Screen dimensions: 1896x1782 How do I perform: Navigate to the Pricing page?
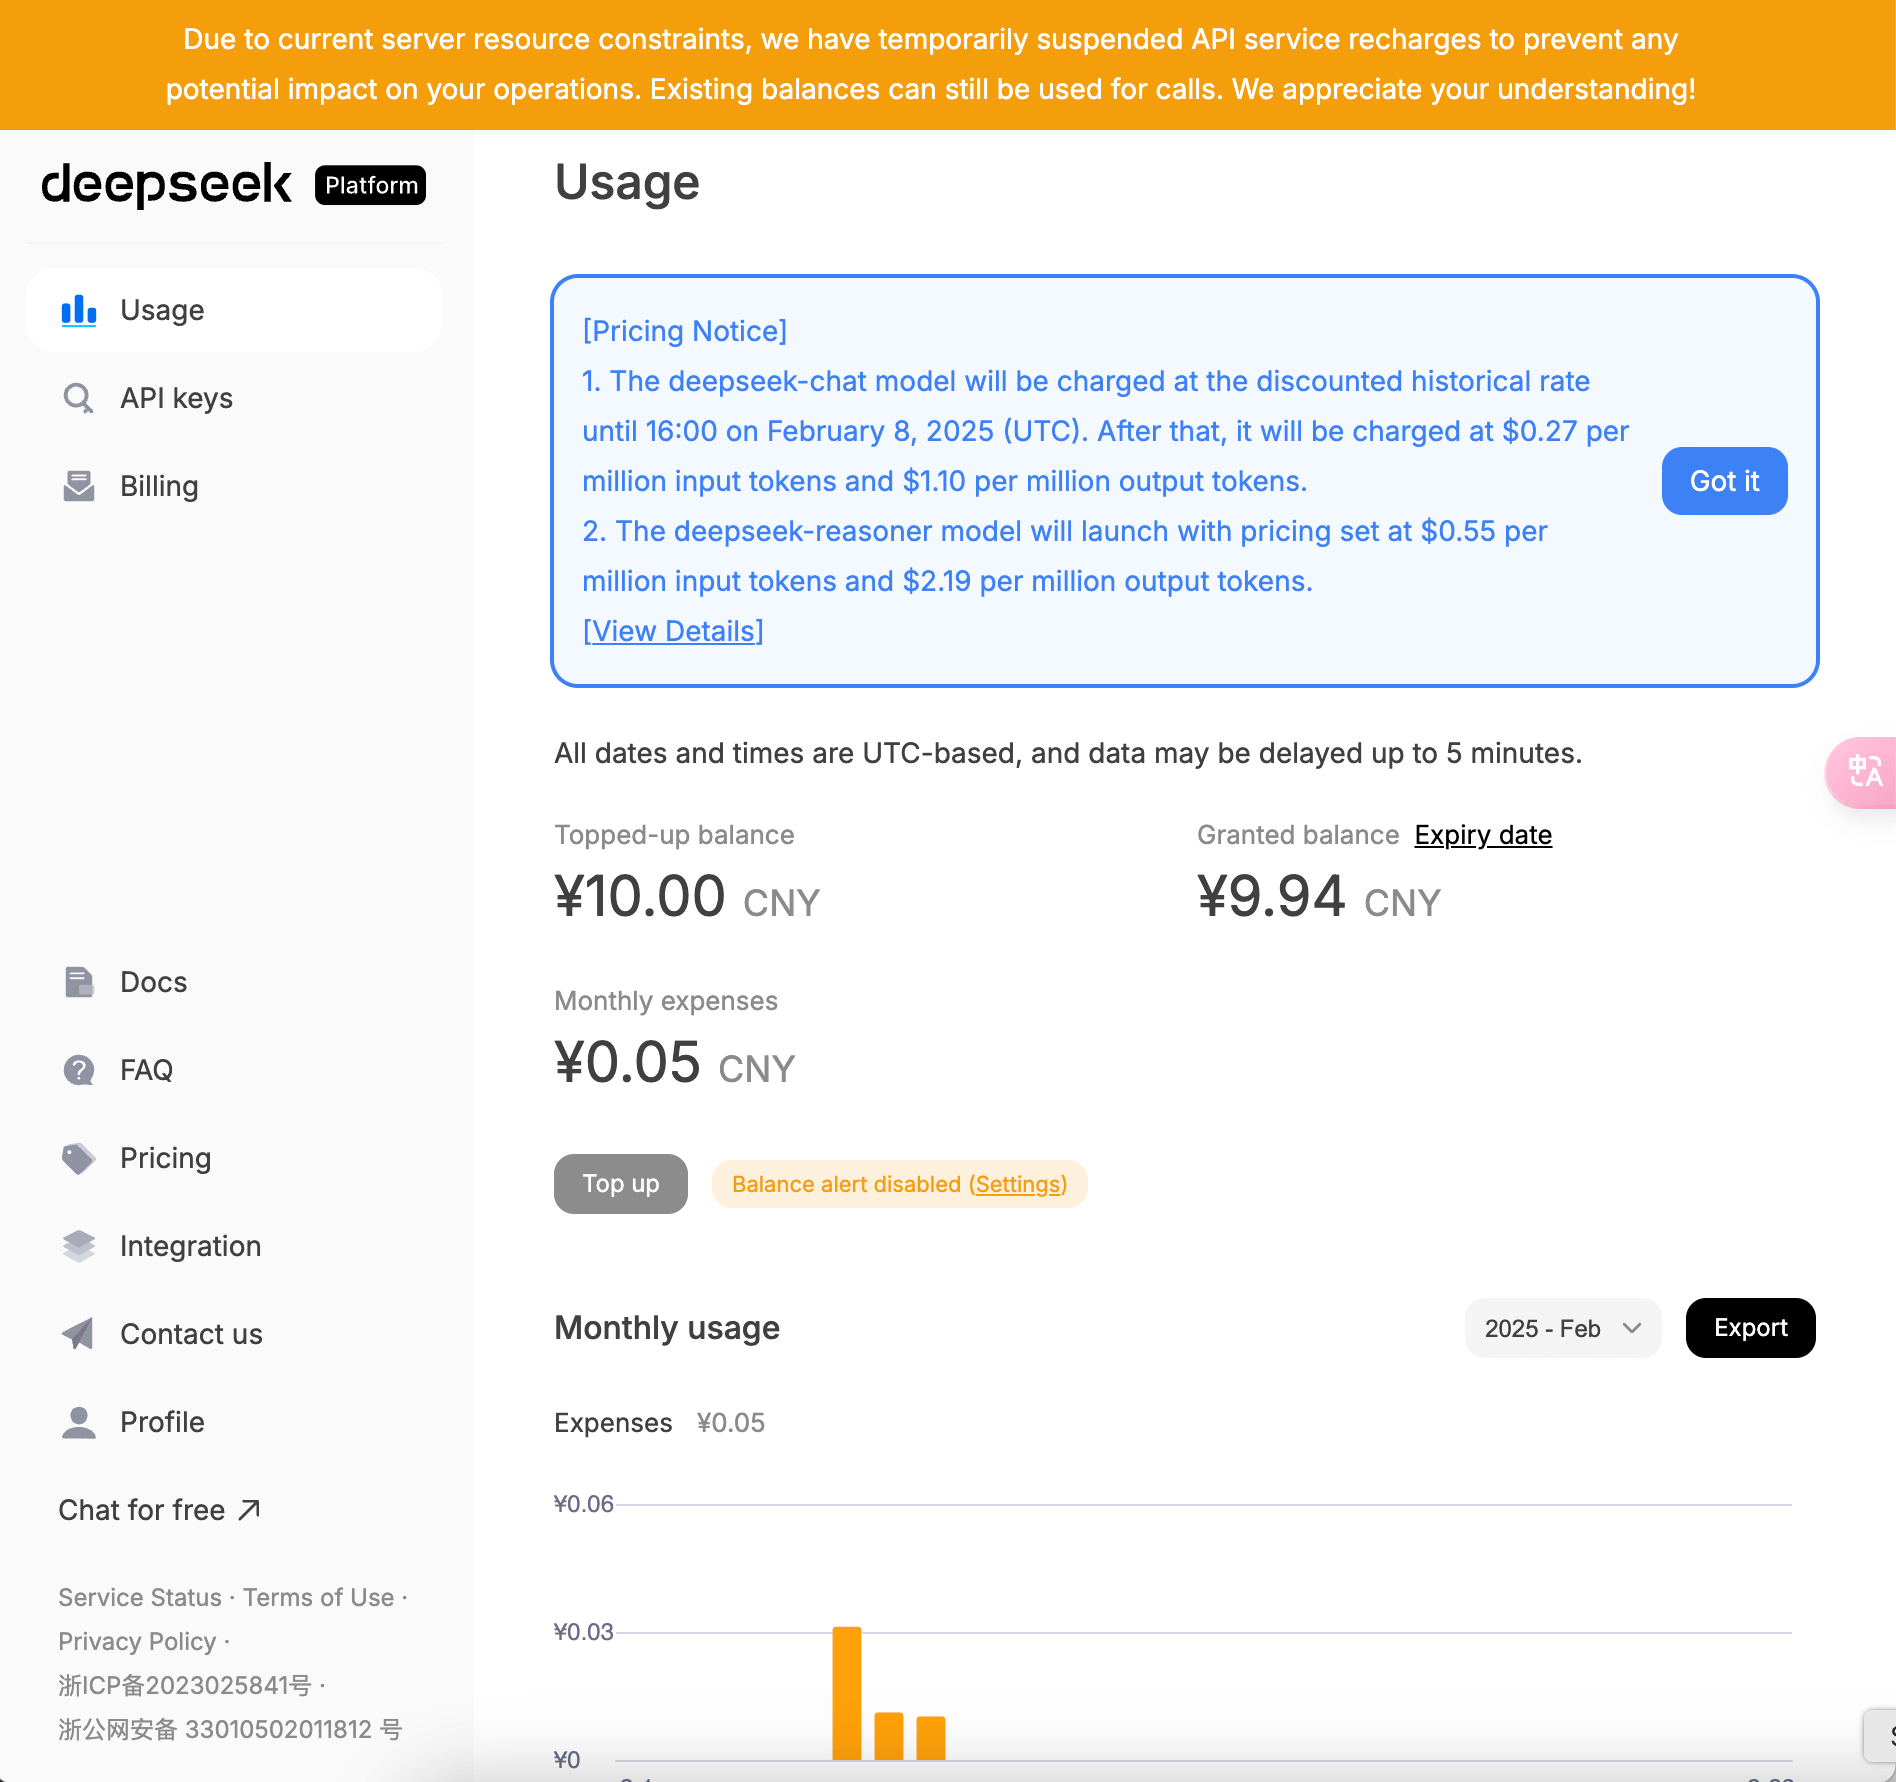tap(234, 1158)
